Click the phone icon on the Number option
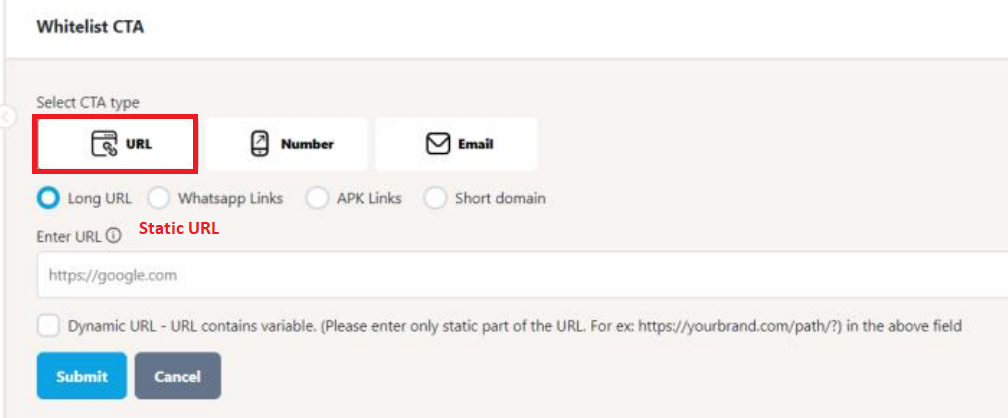The width and height of the screenshot is (1008, 418). 259,144
